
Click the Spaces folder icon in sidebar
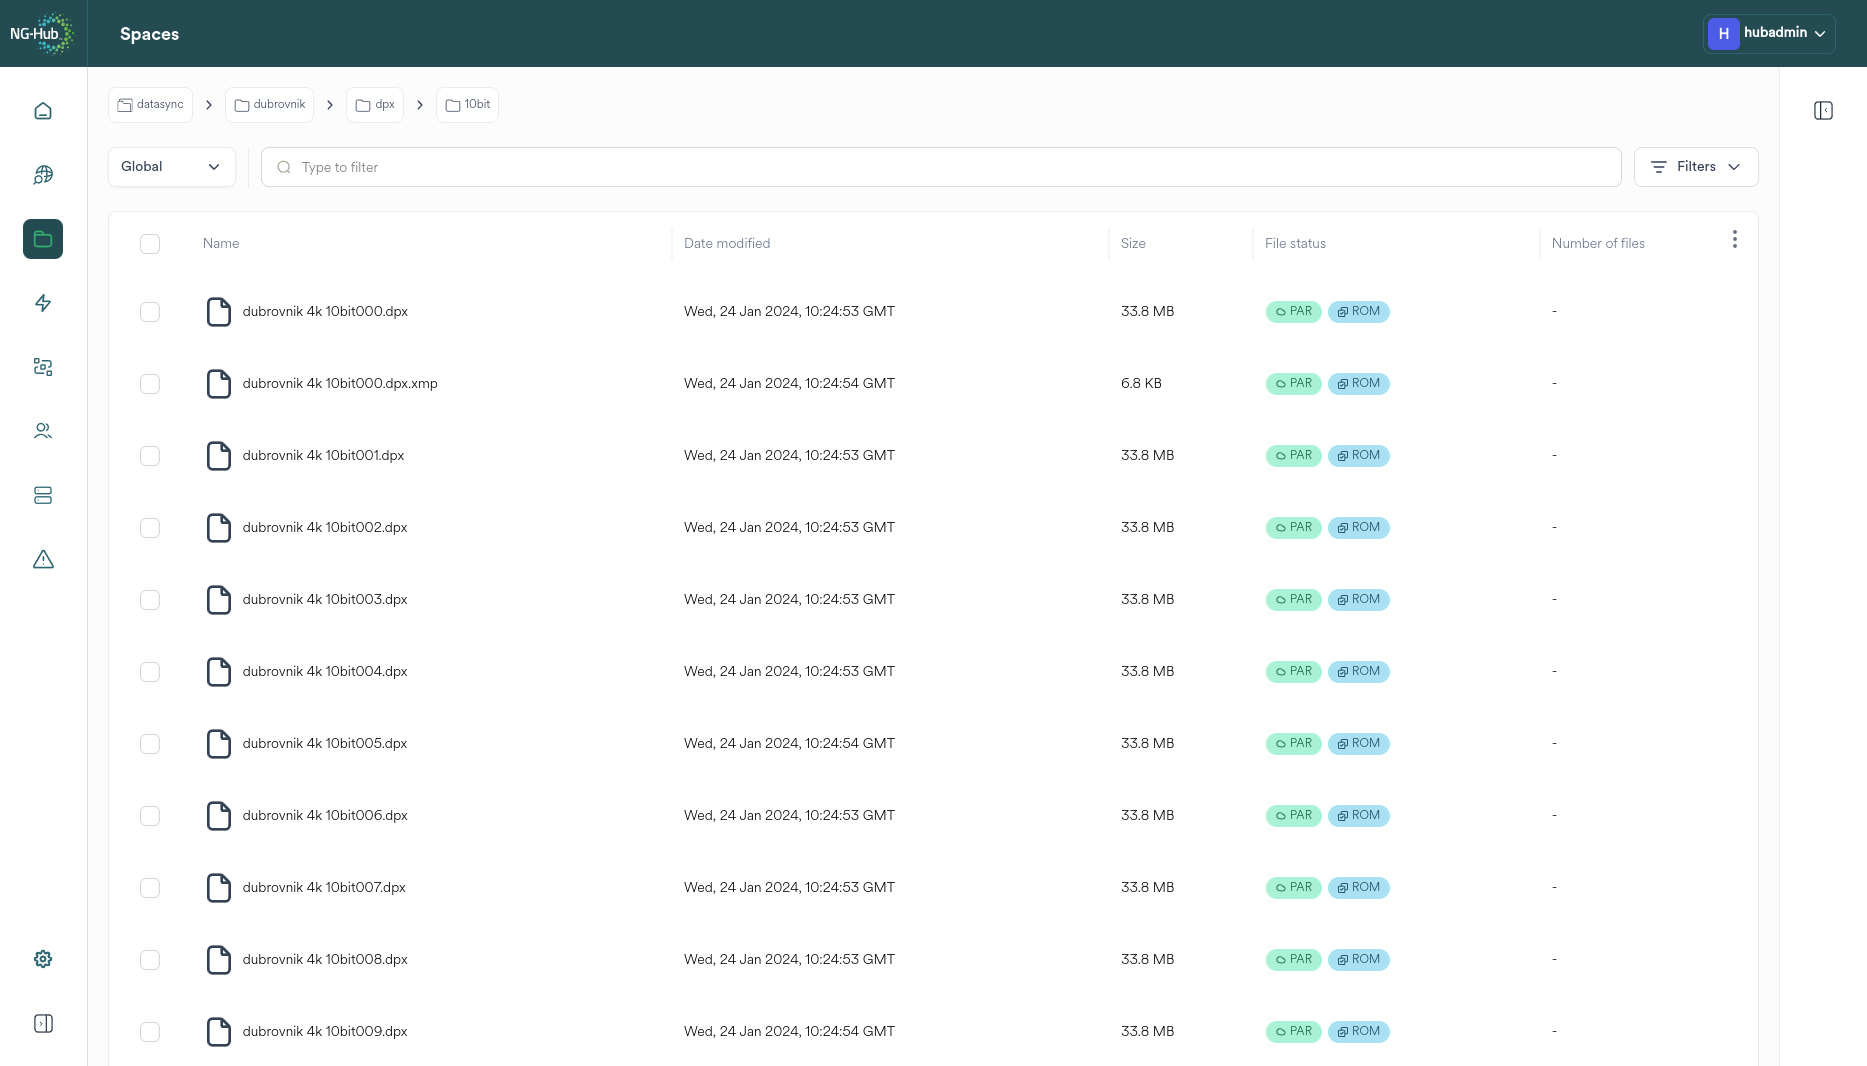(x=42, y=239)
